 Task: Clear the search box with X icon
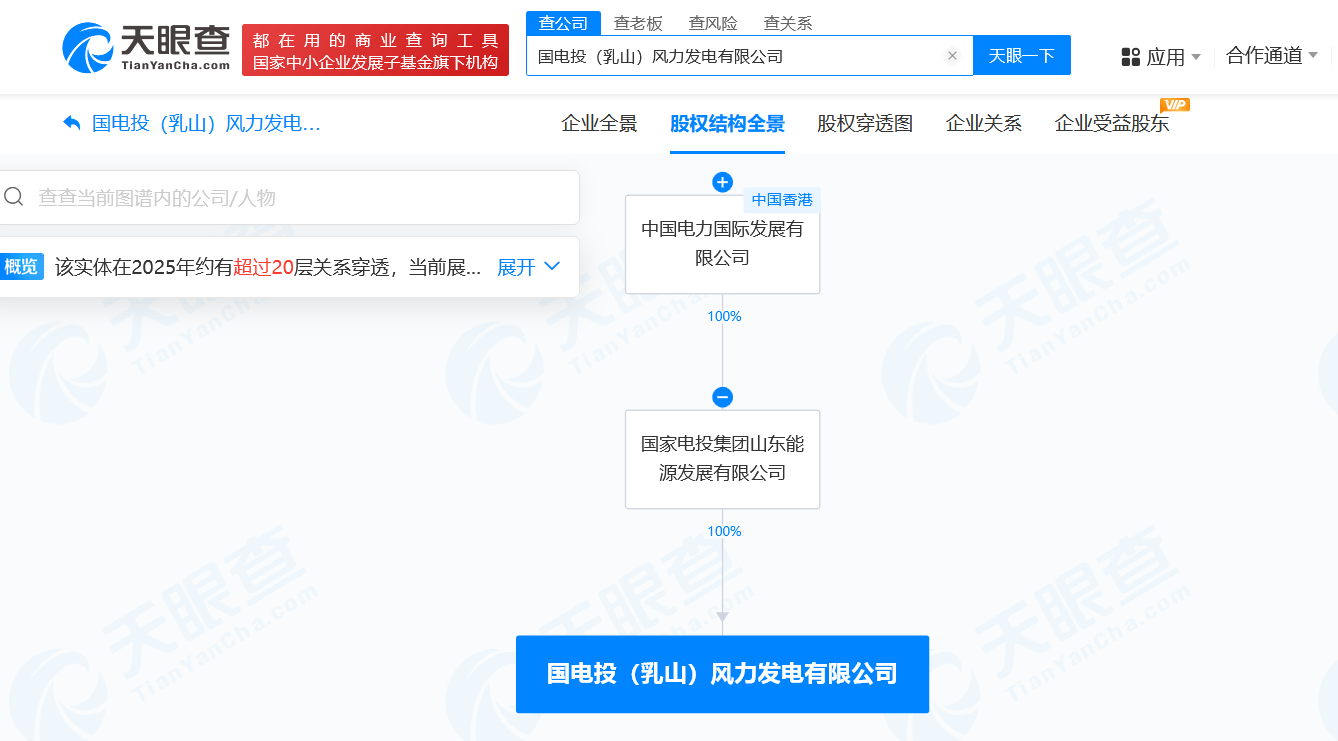(952, 56)
